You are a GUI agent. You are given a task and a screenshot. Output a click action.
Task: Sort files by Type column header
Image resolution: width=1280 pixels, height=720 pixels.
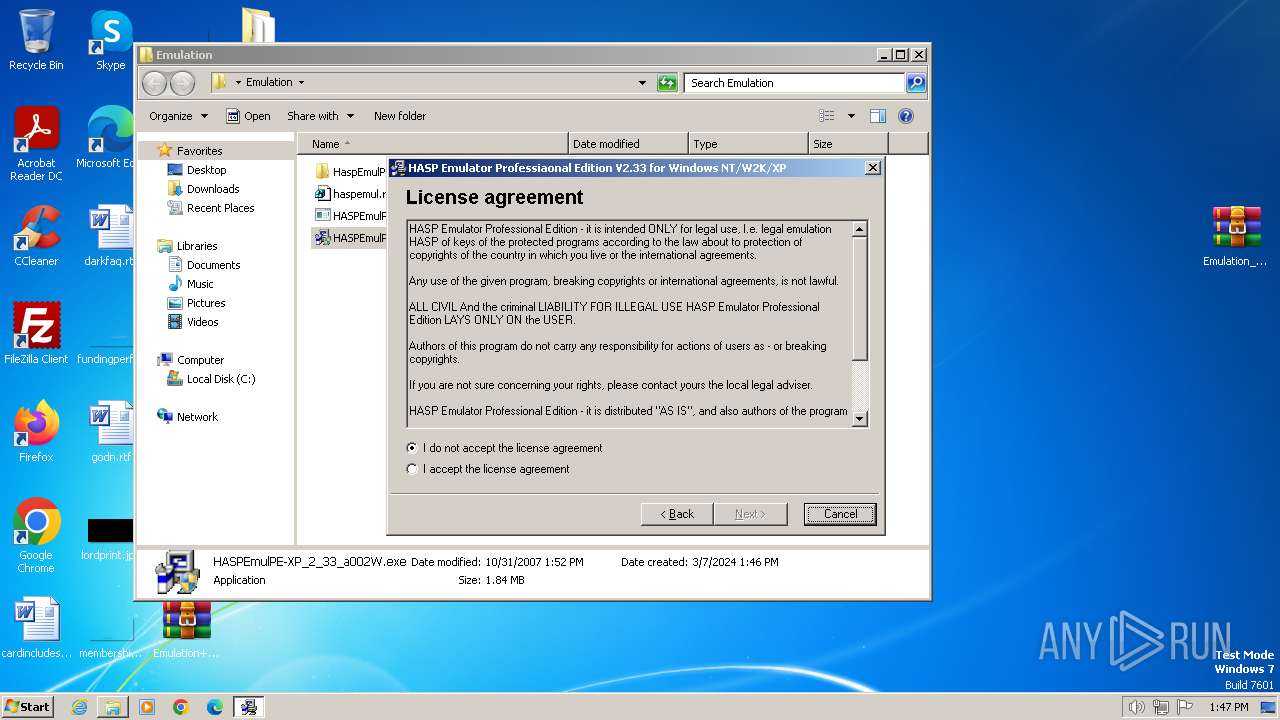click(748, 144)
